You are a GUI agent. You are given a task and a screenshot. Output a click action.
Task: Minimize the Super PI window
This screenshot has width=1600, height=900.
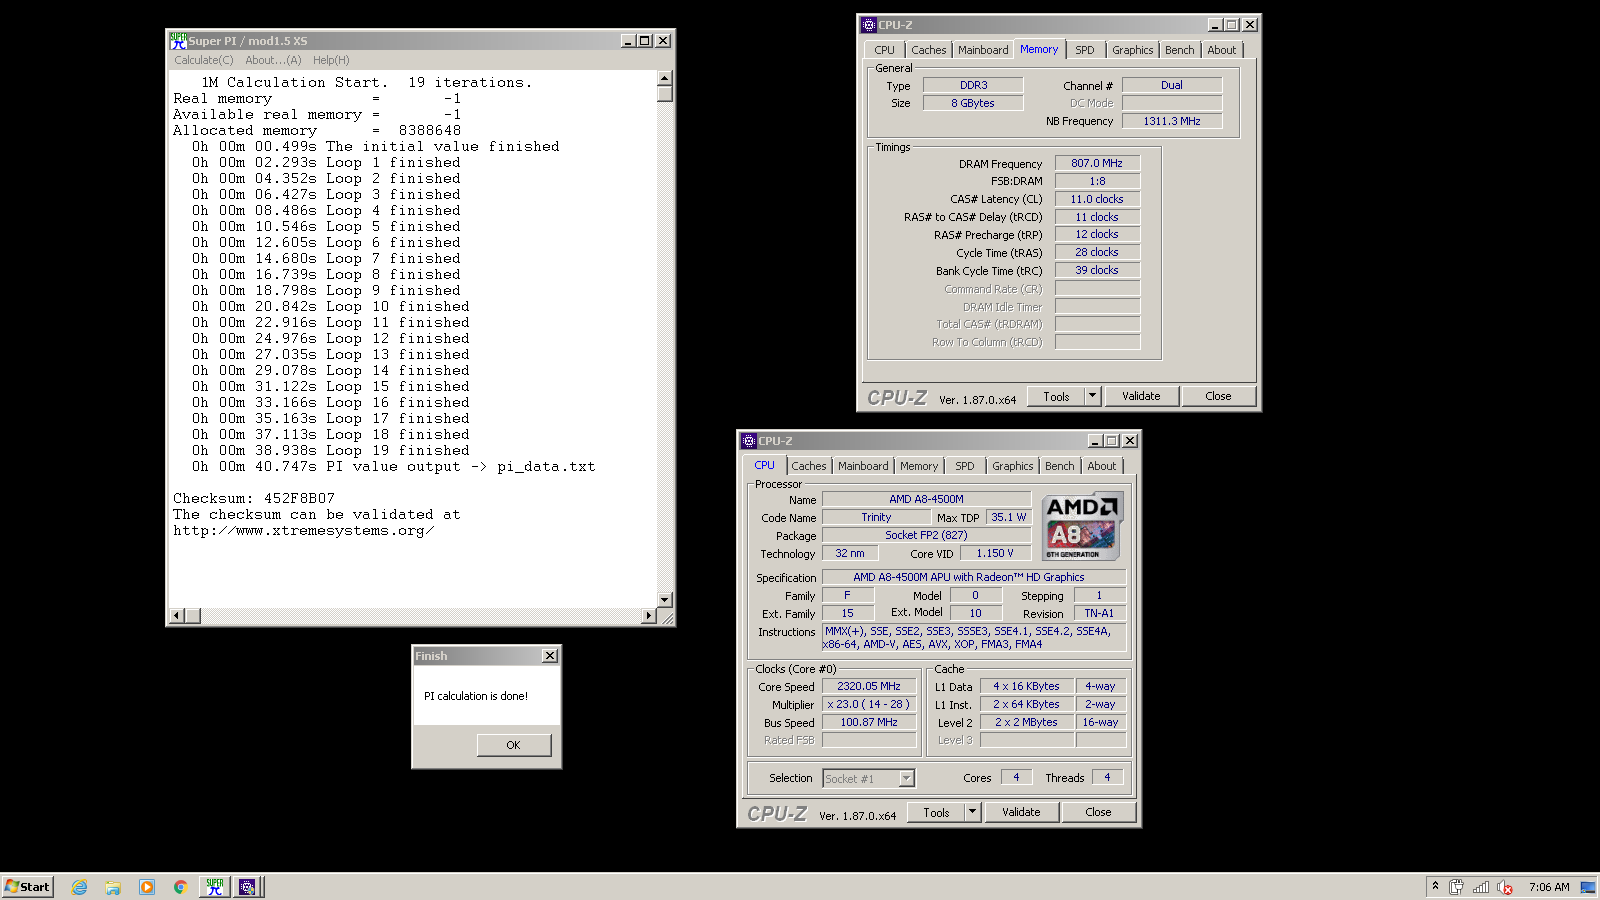(x=628, y=41)
